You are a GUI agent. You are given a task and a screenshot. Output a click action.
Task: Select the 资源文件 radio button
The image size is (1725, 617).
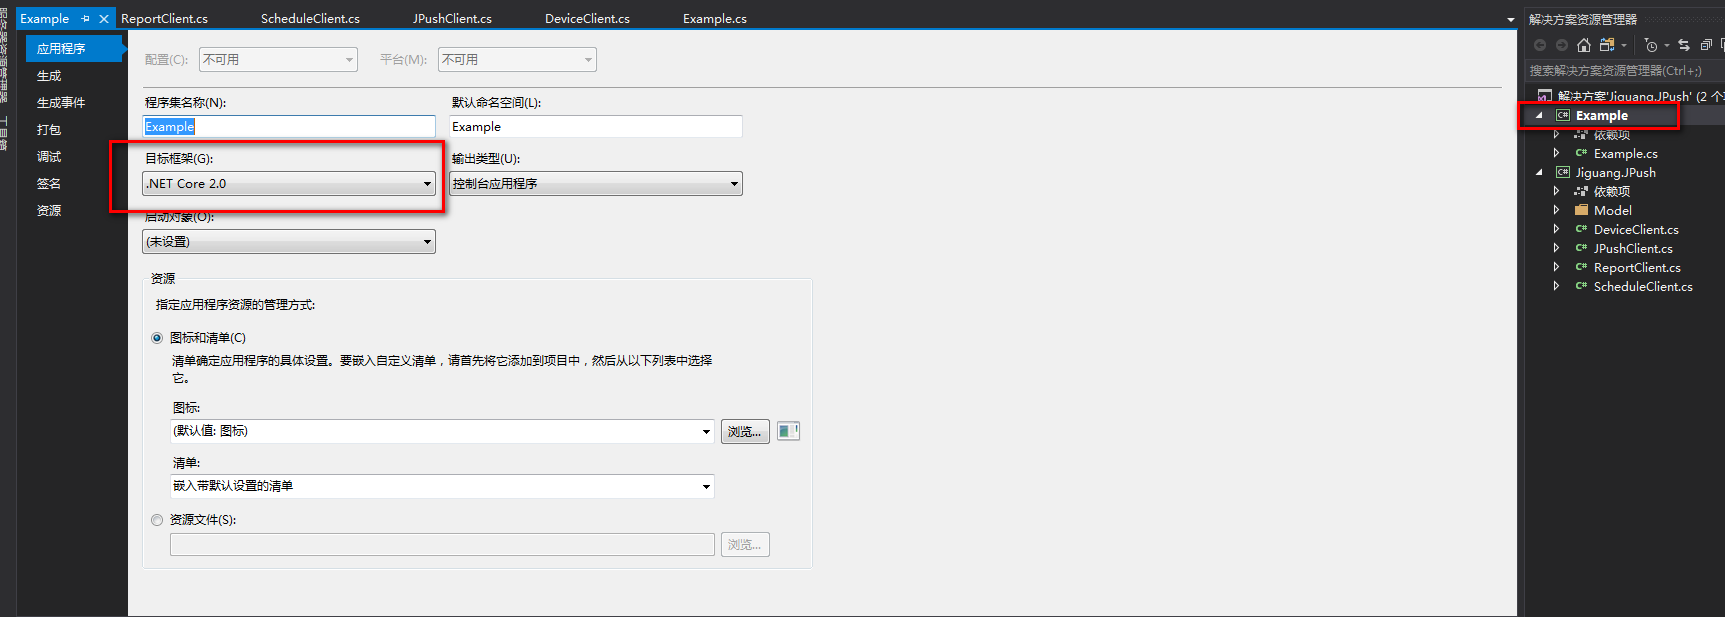point(157,520)
